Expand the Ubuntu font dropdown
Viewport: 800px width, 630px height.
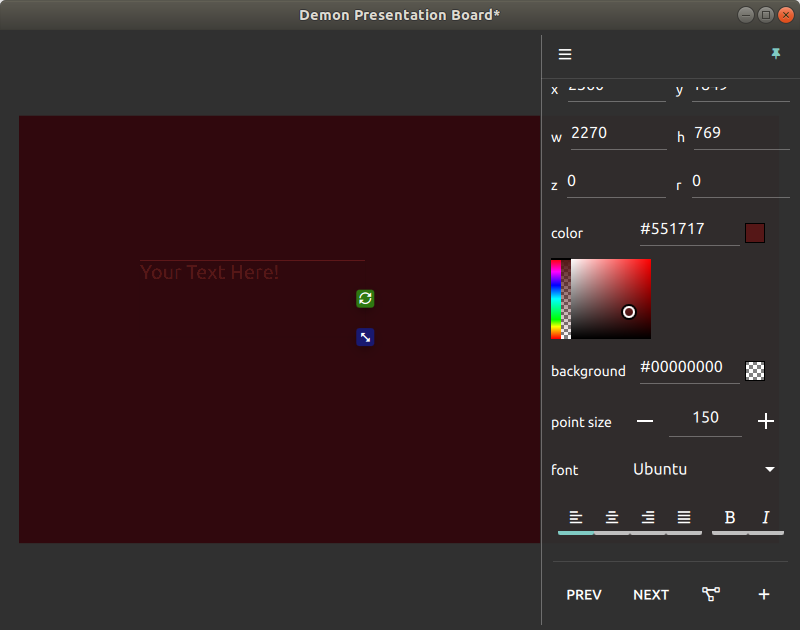(770, 469)
